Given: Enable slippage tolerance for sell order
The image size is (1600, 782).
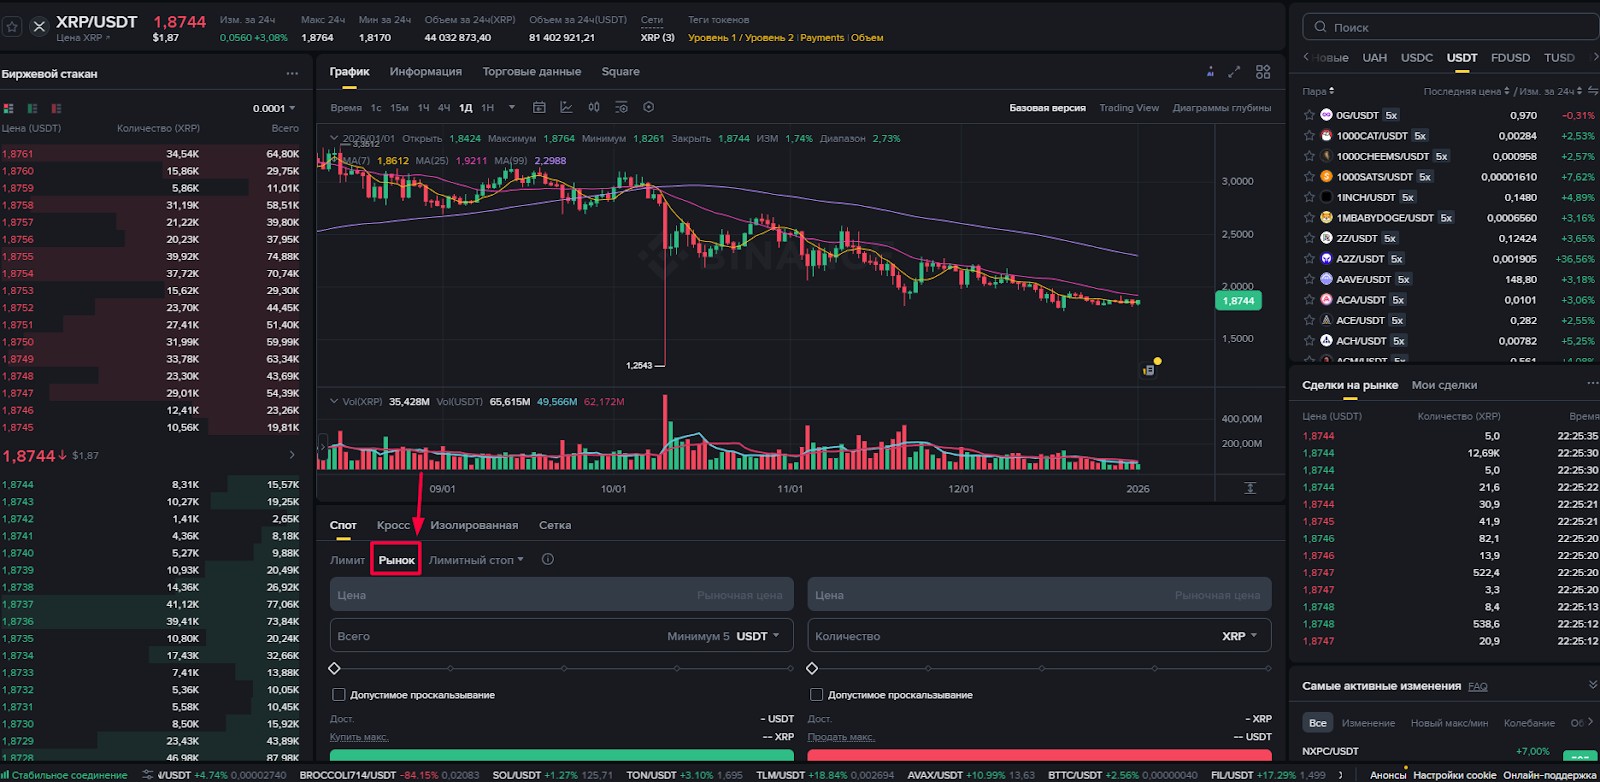Looking at the screenshot, I should (816, 694).
